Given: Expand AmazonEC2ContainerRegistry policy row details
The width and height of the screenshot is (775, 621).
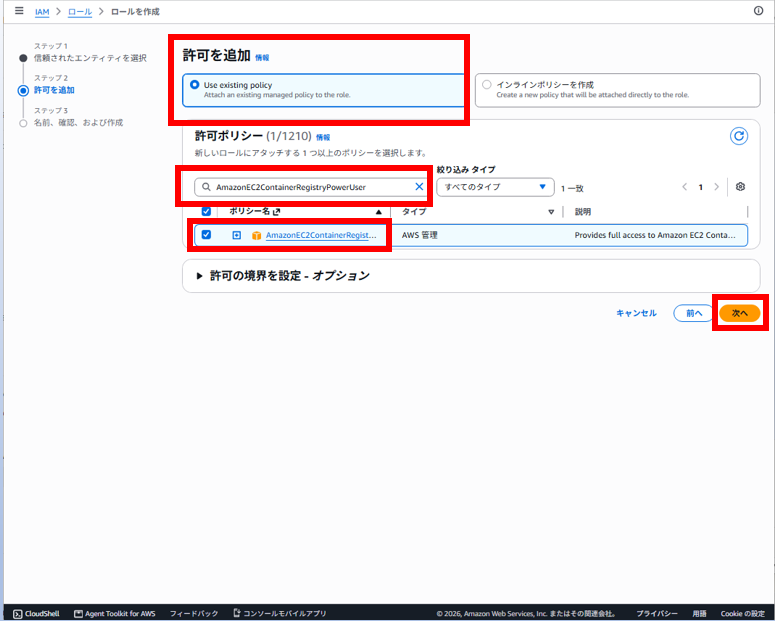Looking at the screenshot, I should coord(236,235).
